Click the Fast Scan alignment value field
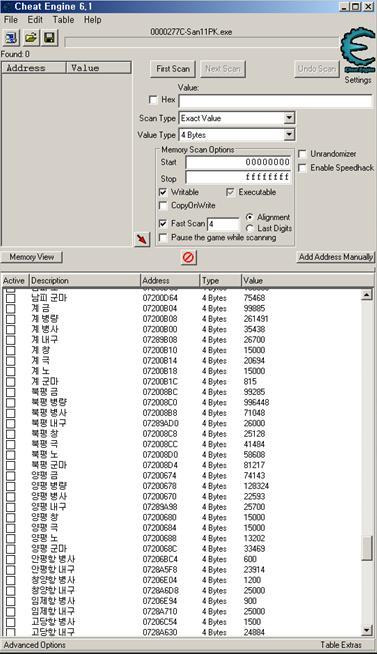 pyautogui.click(x=224, y=224)
